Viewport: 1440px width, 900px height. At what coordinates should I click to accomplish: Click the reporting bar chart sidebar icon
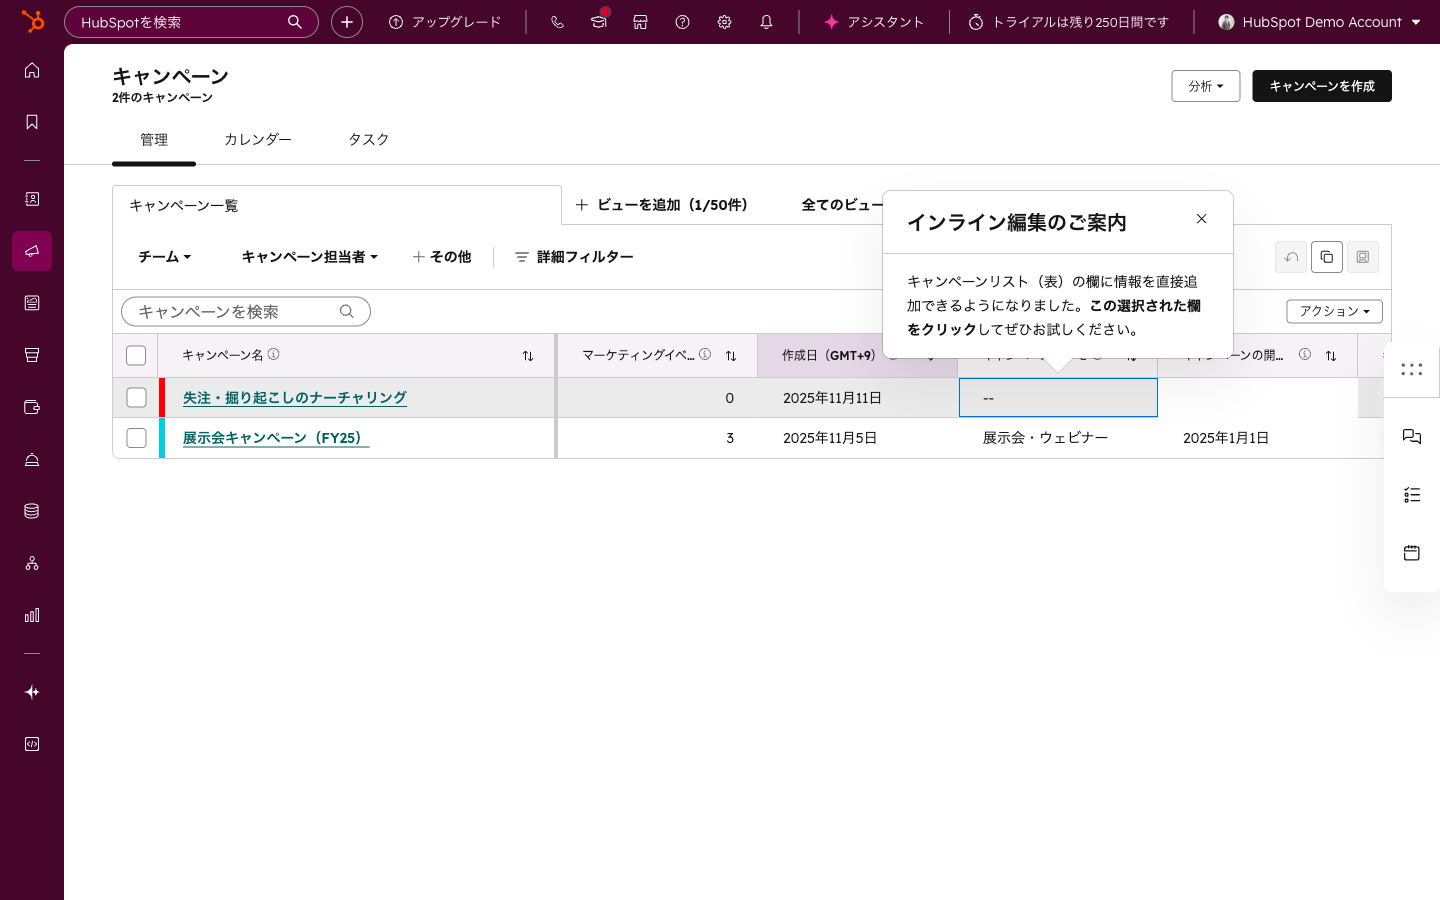pyautogui.click(x=32, y=615)
